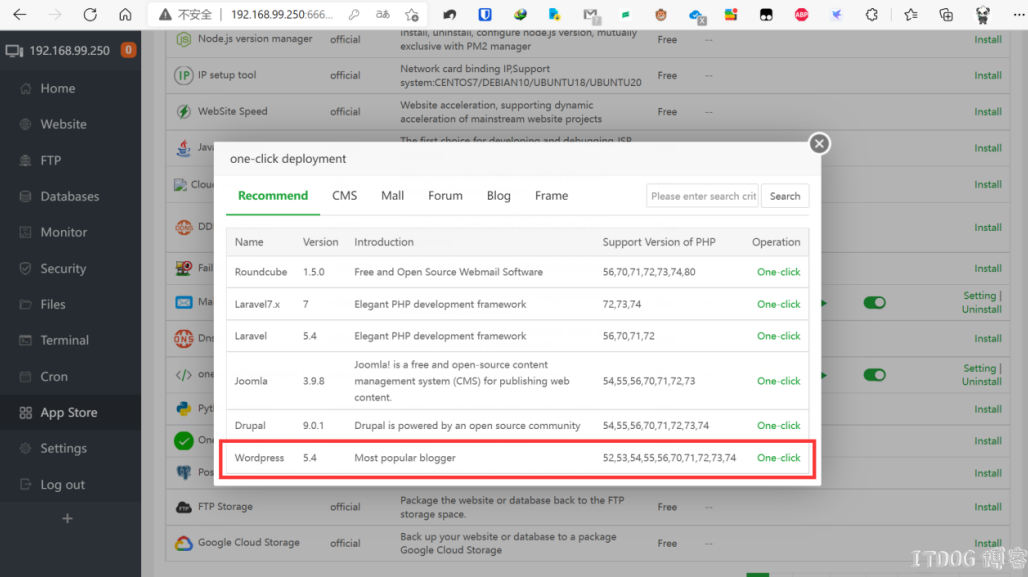Screen dimensions: 1028x577
Task: Click the Search button in deployment dialog
Action: click(785, 196)
